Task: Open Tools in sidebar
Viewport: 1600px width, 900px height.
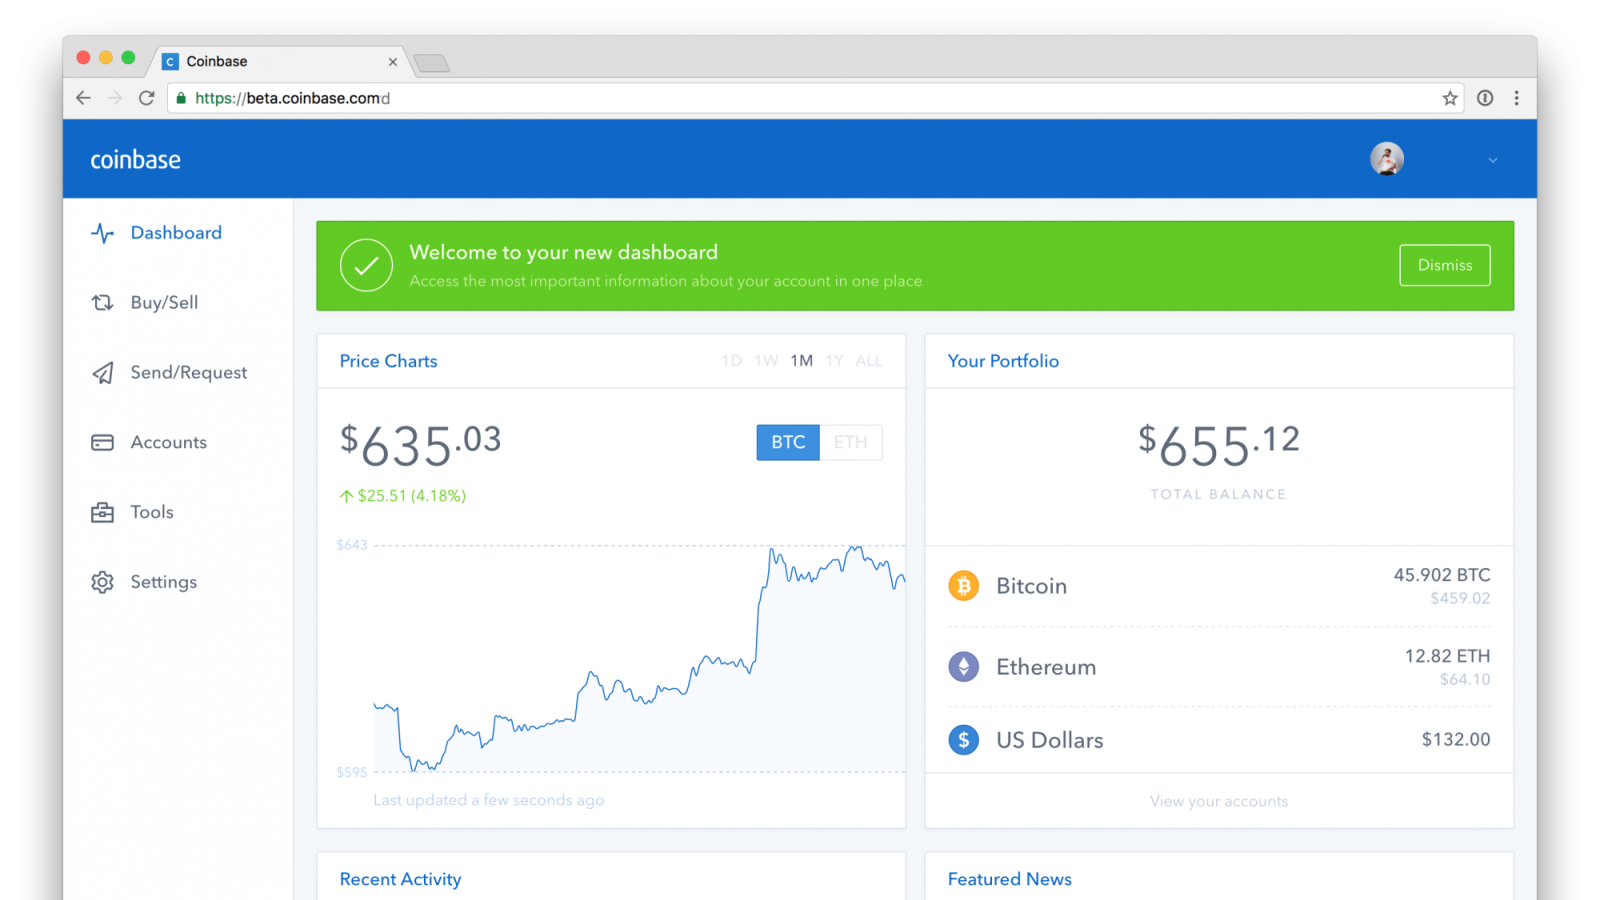Action: point(152,512)
